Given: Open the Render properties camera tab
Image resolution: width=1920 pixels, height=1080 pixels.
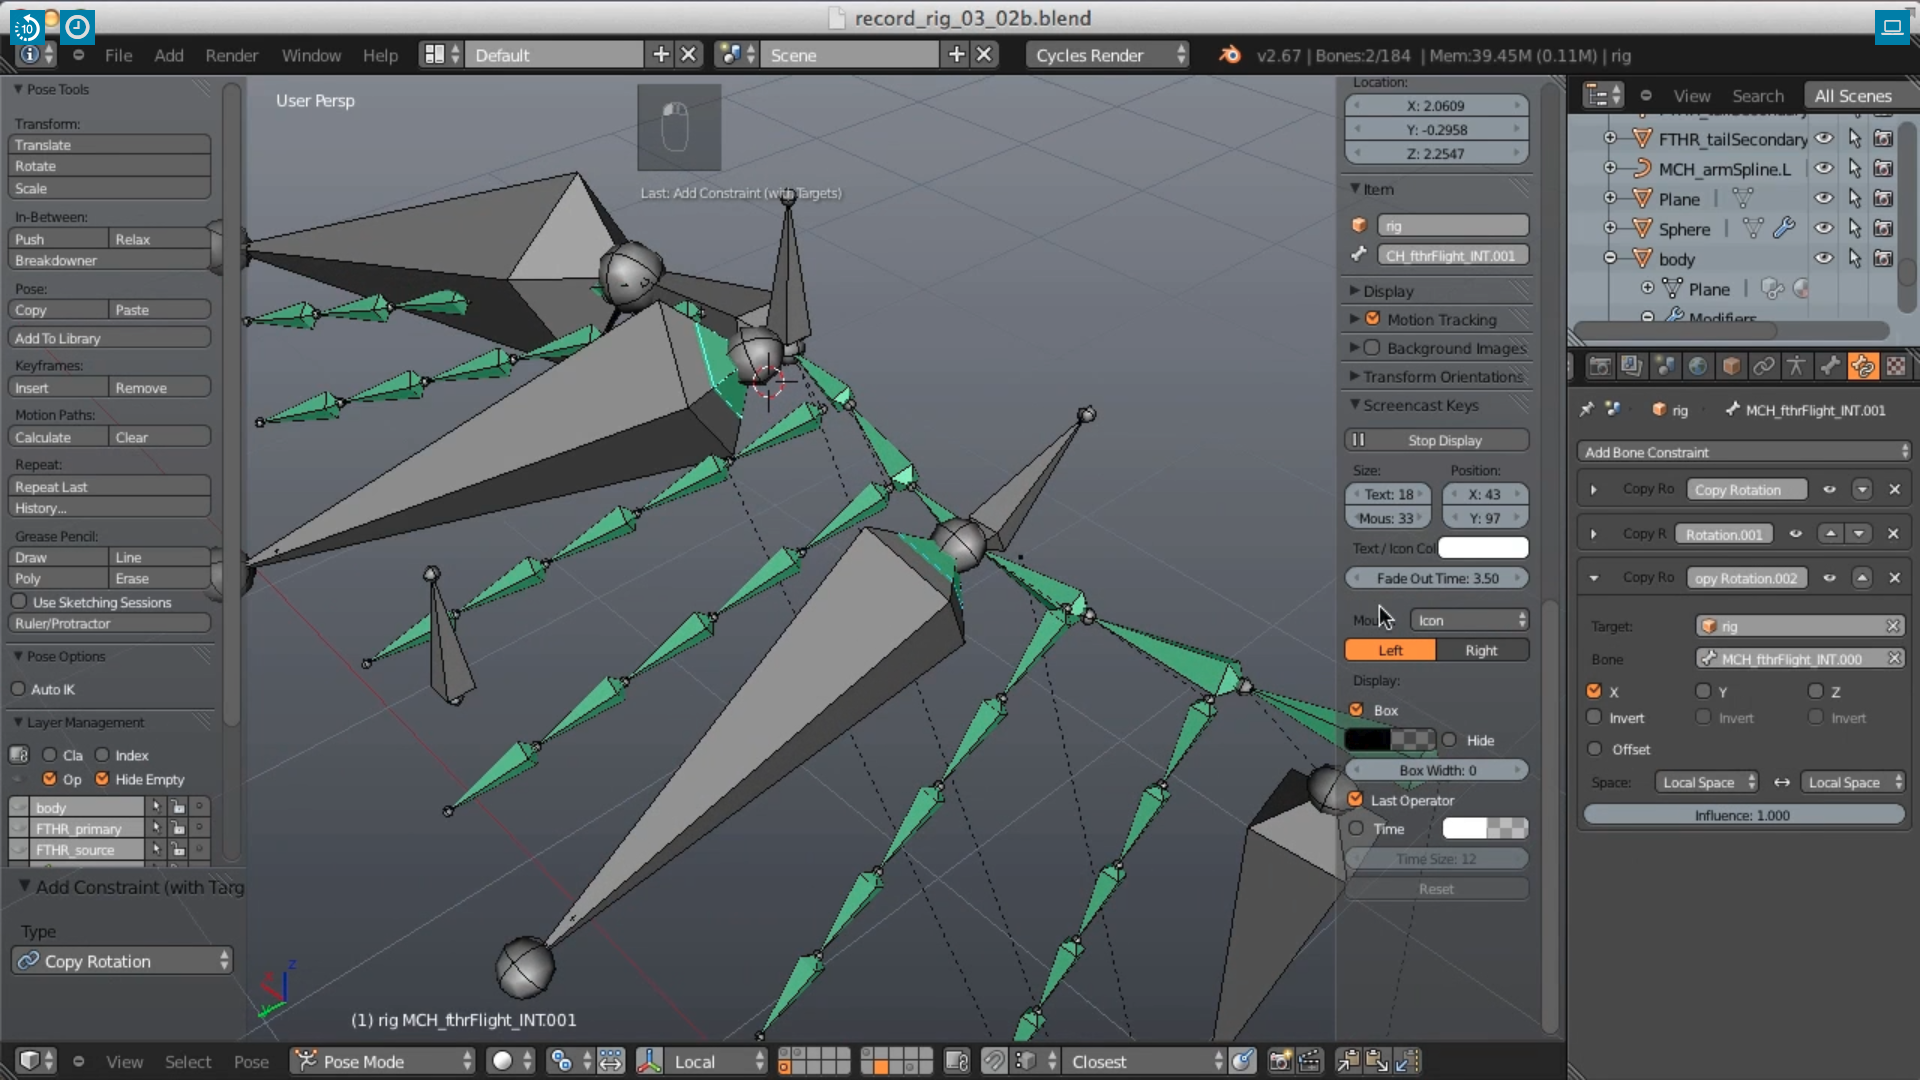Looking at the screenshot, I should [1599, 367].
